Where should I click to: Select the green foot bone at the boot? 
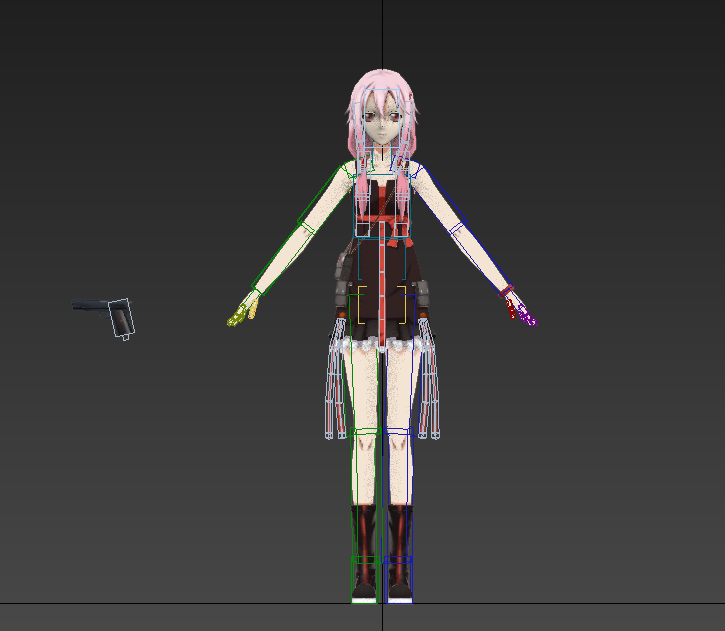[365, 580]
